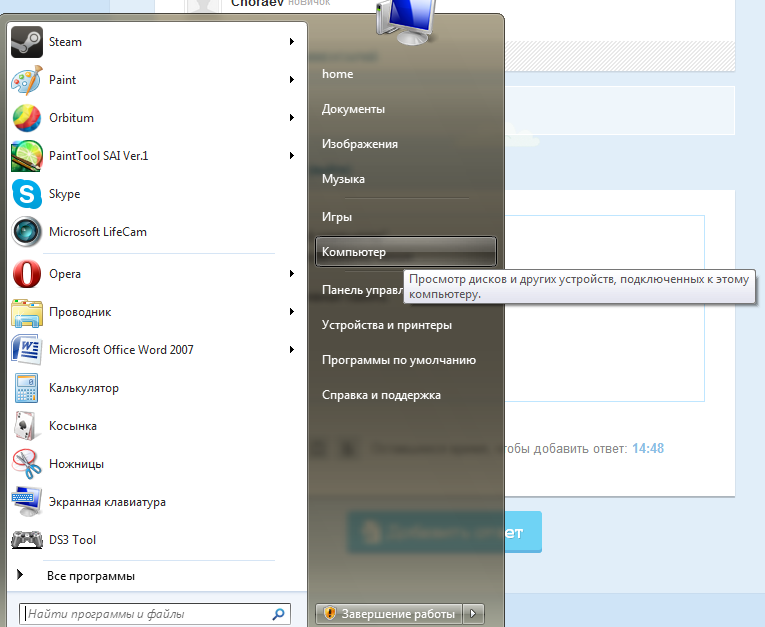The width and height of the screenshot is (765, 627).
Task: Click Завершение работы button
Action: tap(389, 613)
